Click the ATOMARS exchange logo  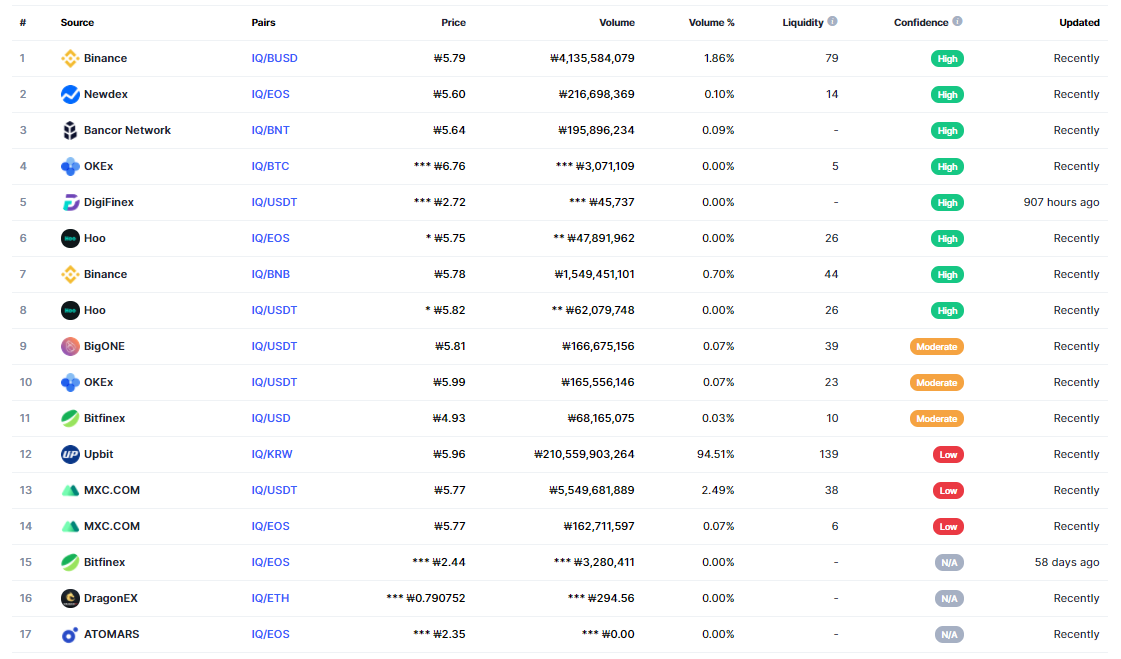[70, 634]
